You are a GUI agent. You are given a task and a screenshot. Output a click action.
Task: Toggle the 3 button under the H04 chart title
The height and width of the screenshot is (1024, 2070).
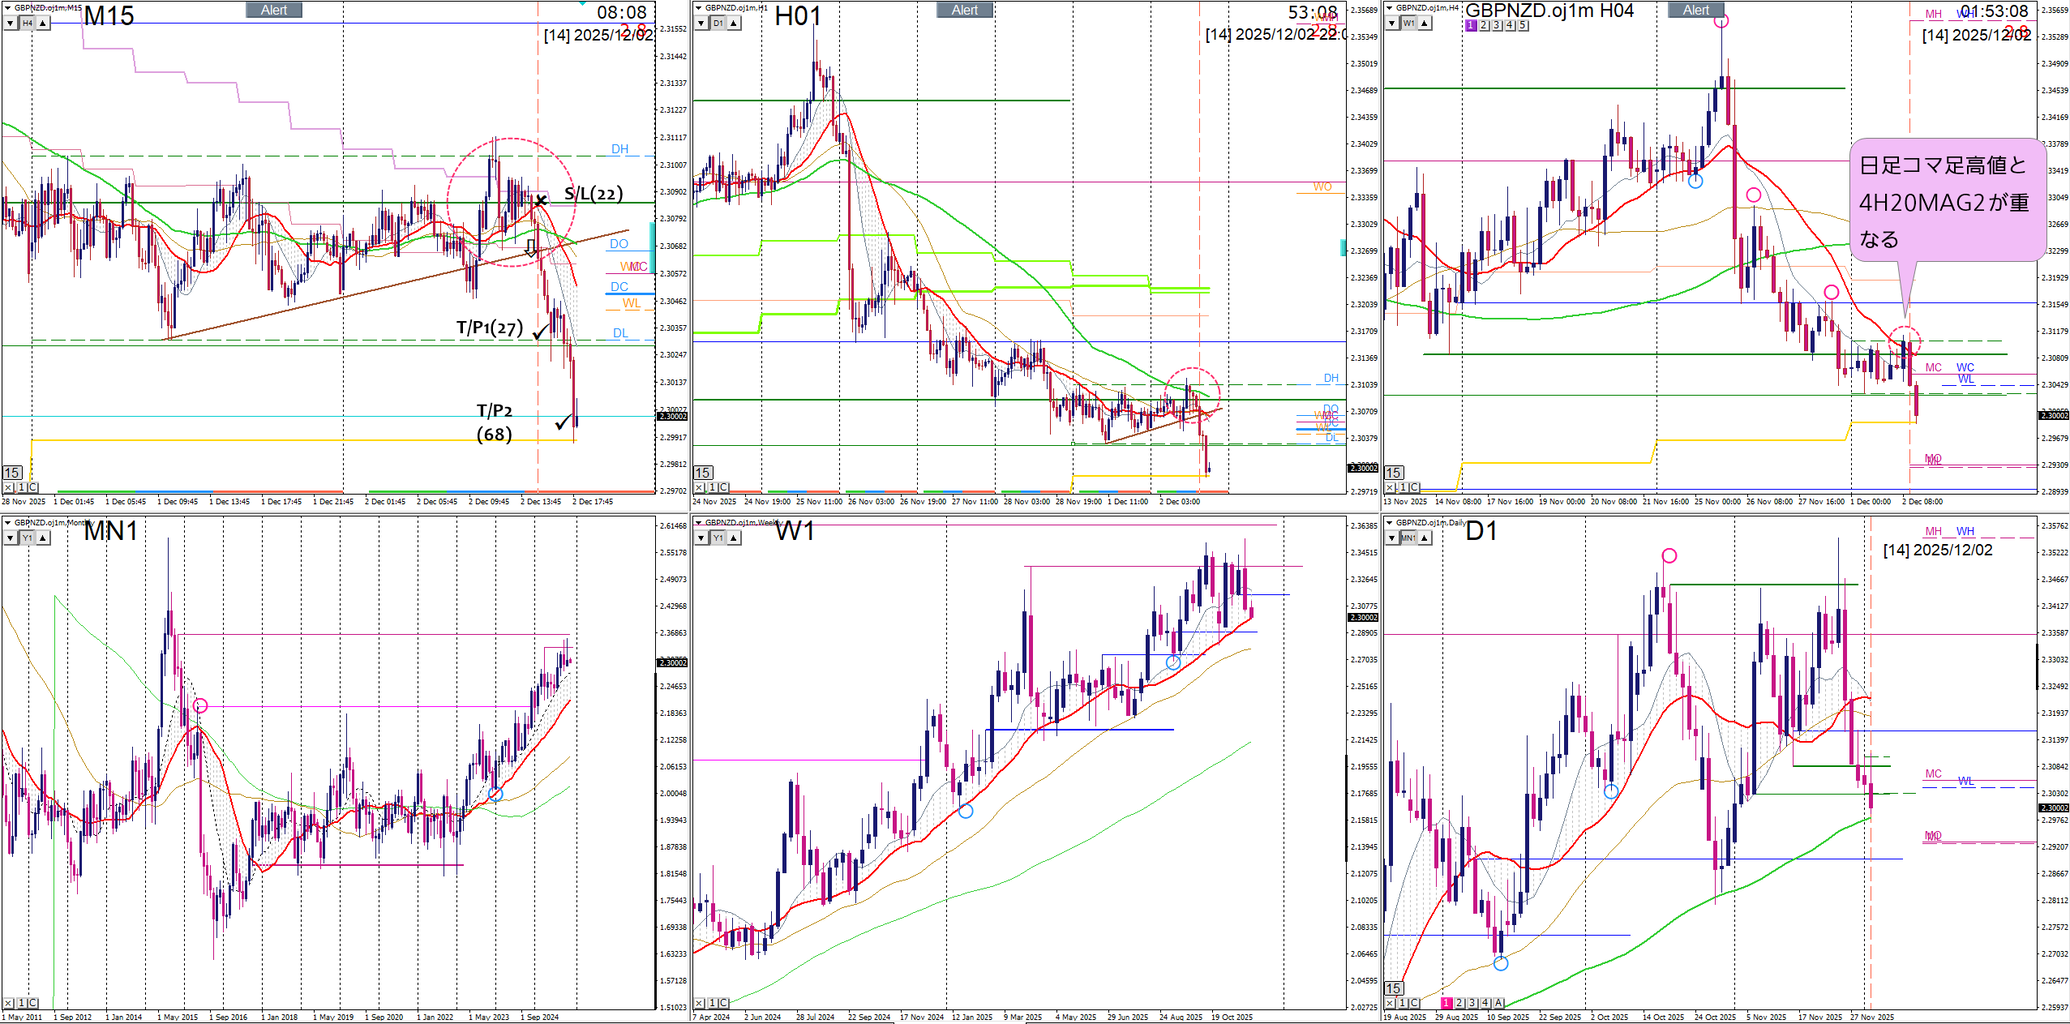(1497, 25)
